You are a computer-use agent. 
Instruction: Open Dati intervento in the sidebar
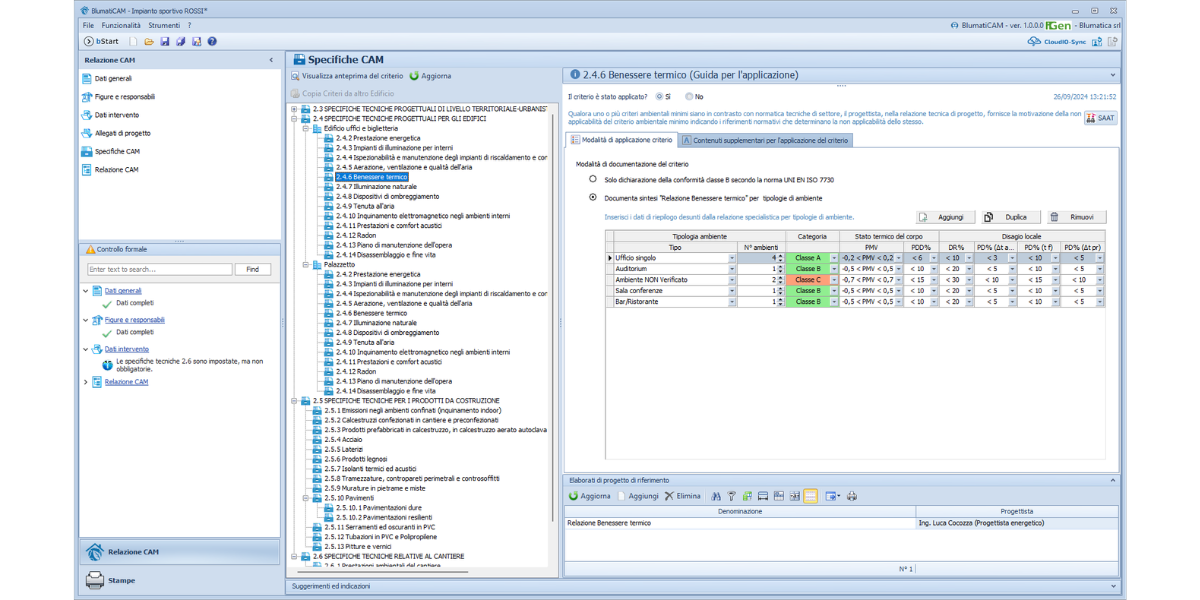tap(109, 115)
